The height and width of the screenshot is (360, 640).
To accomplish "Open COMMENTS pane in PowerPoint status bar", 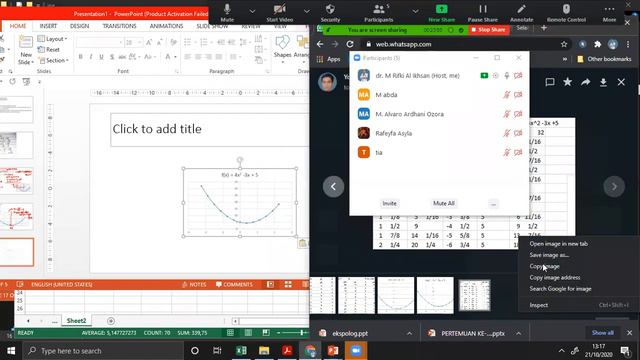I will tap(234, 284).
